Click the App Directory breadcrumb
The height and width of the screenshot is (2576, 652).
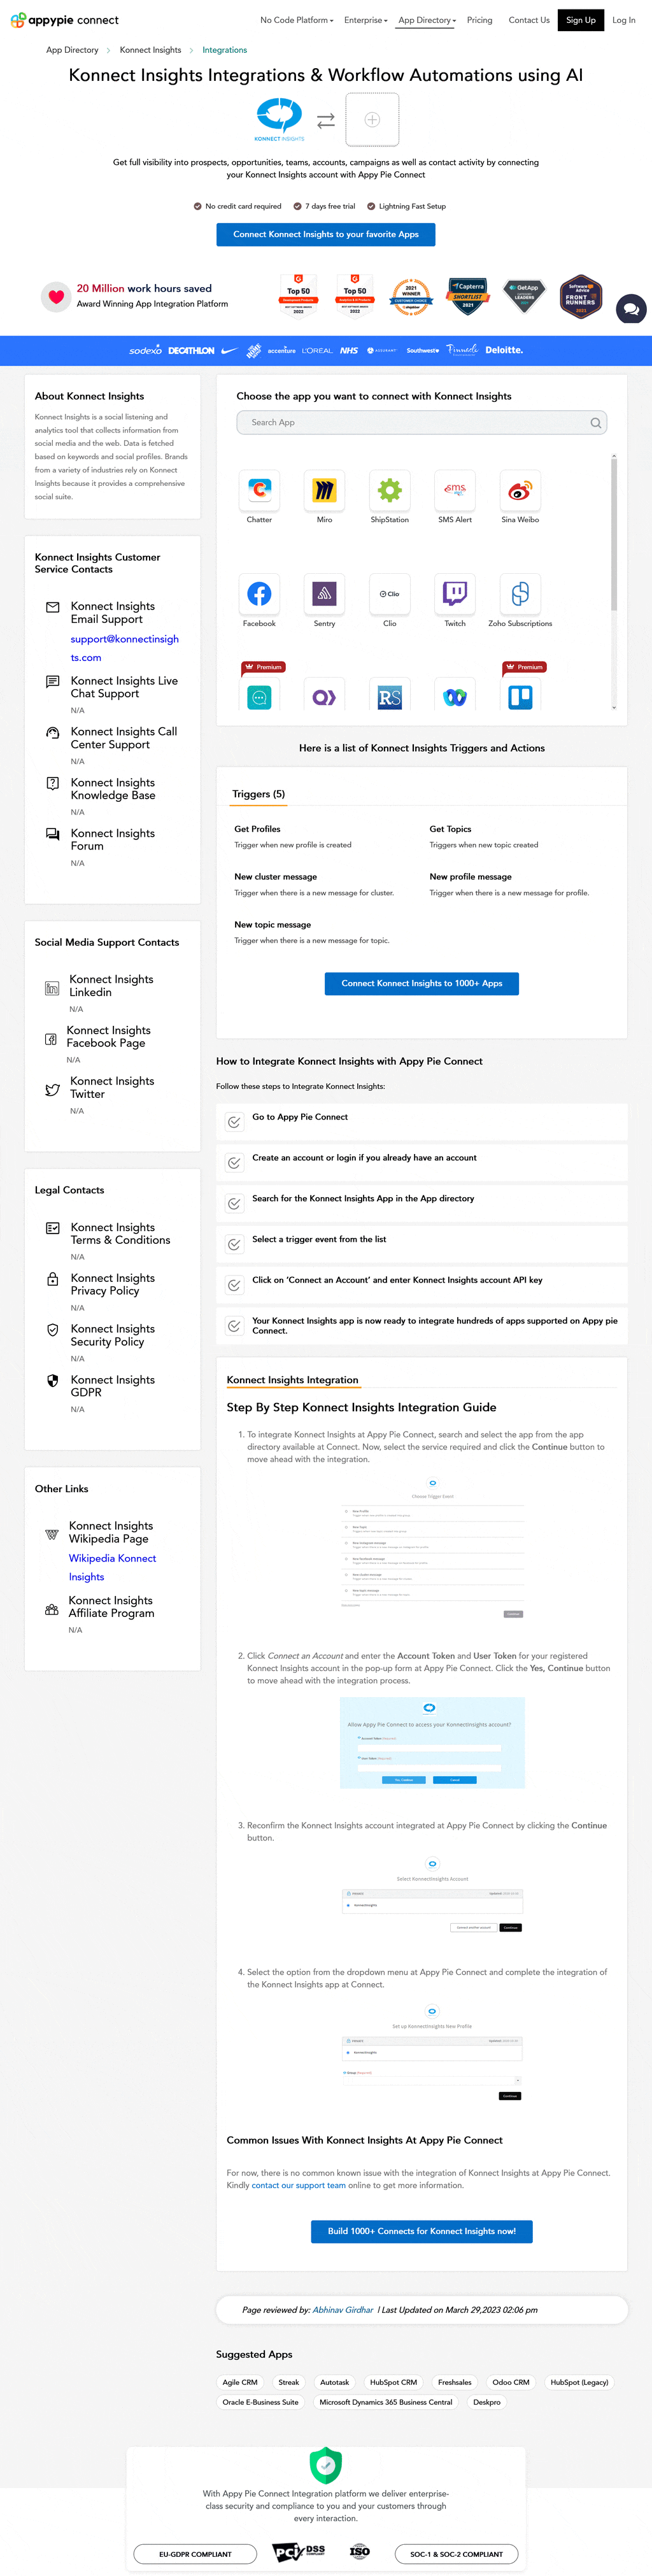tap(72, 50)
